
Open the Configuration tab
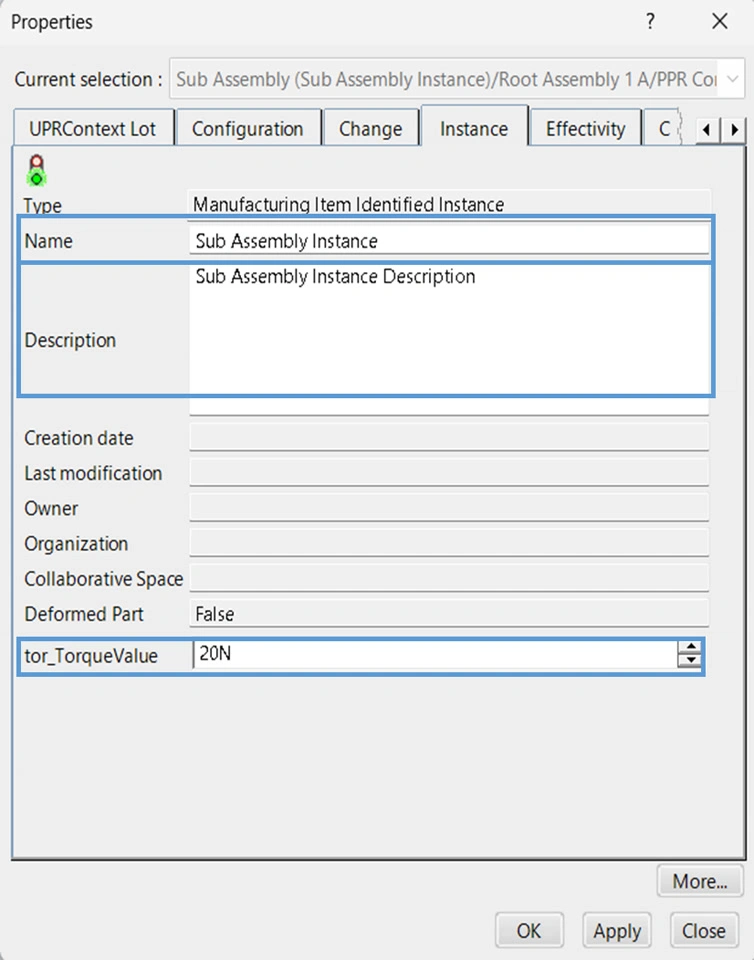click(247, 129)
